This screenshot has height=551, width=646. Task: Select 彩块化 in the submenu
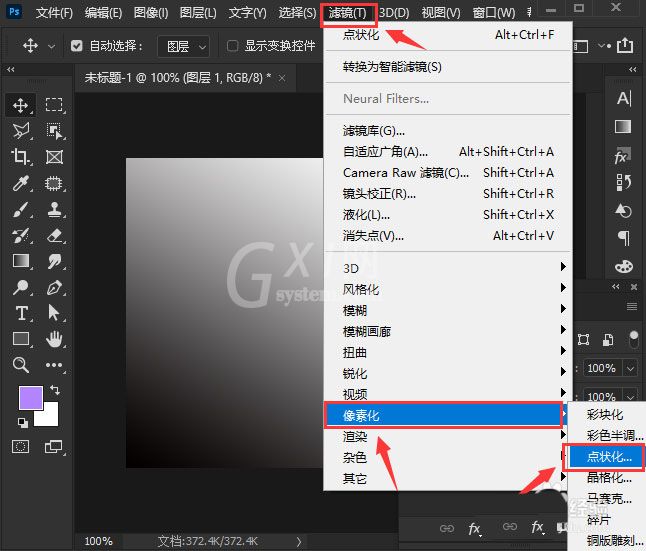point(606,415)
